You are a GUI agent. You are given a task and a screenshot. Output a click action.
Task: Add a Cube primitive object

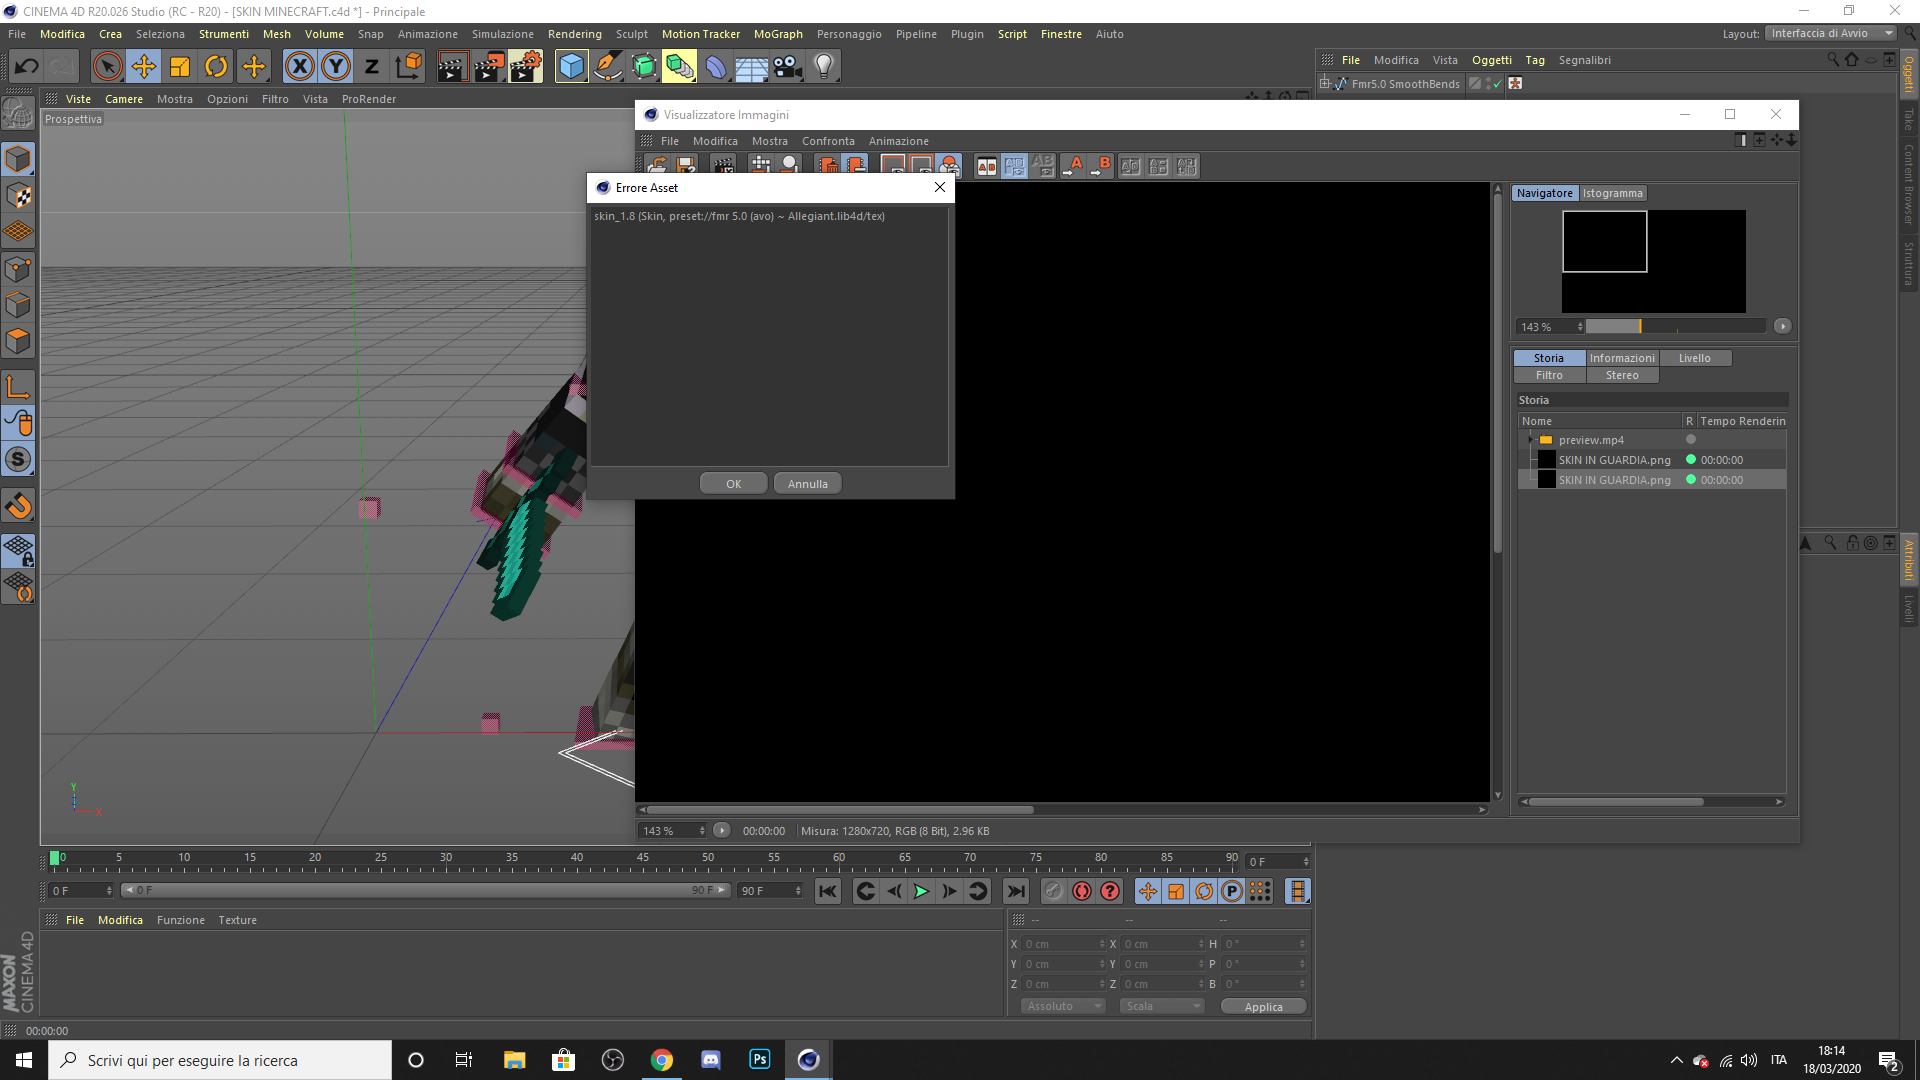coord(571,67)
